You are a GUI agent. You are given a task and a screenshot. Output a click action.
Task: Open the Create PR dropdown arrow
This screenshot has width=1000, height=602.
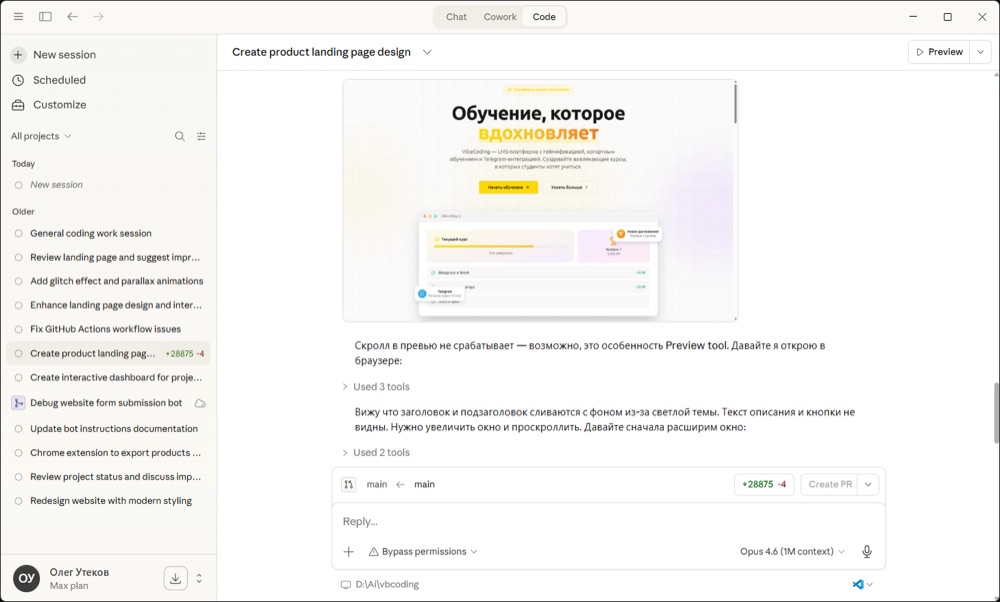coord(868,485)
